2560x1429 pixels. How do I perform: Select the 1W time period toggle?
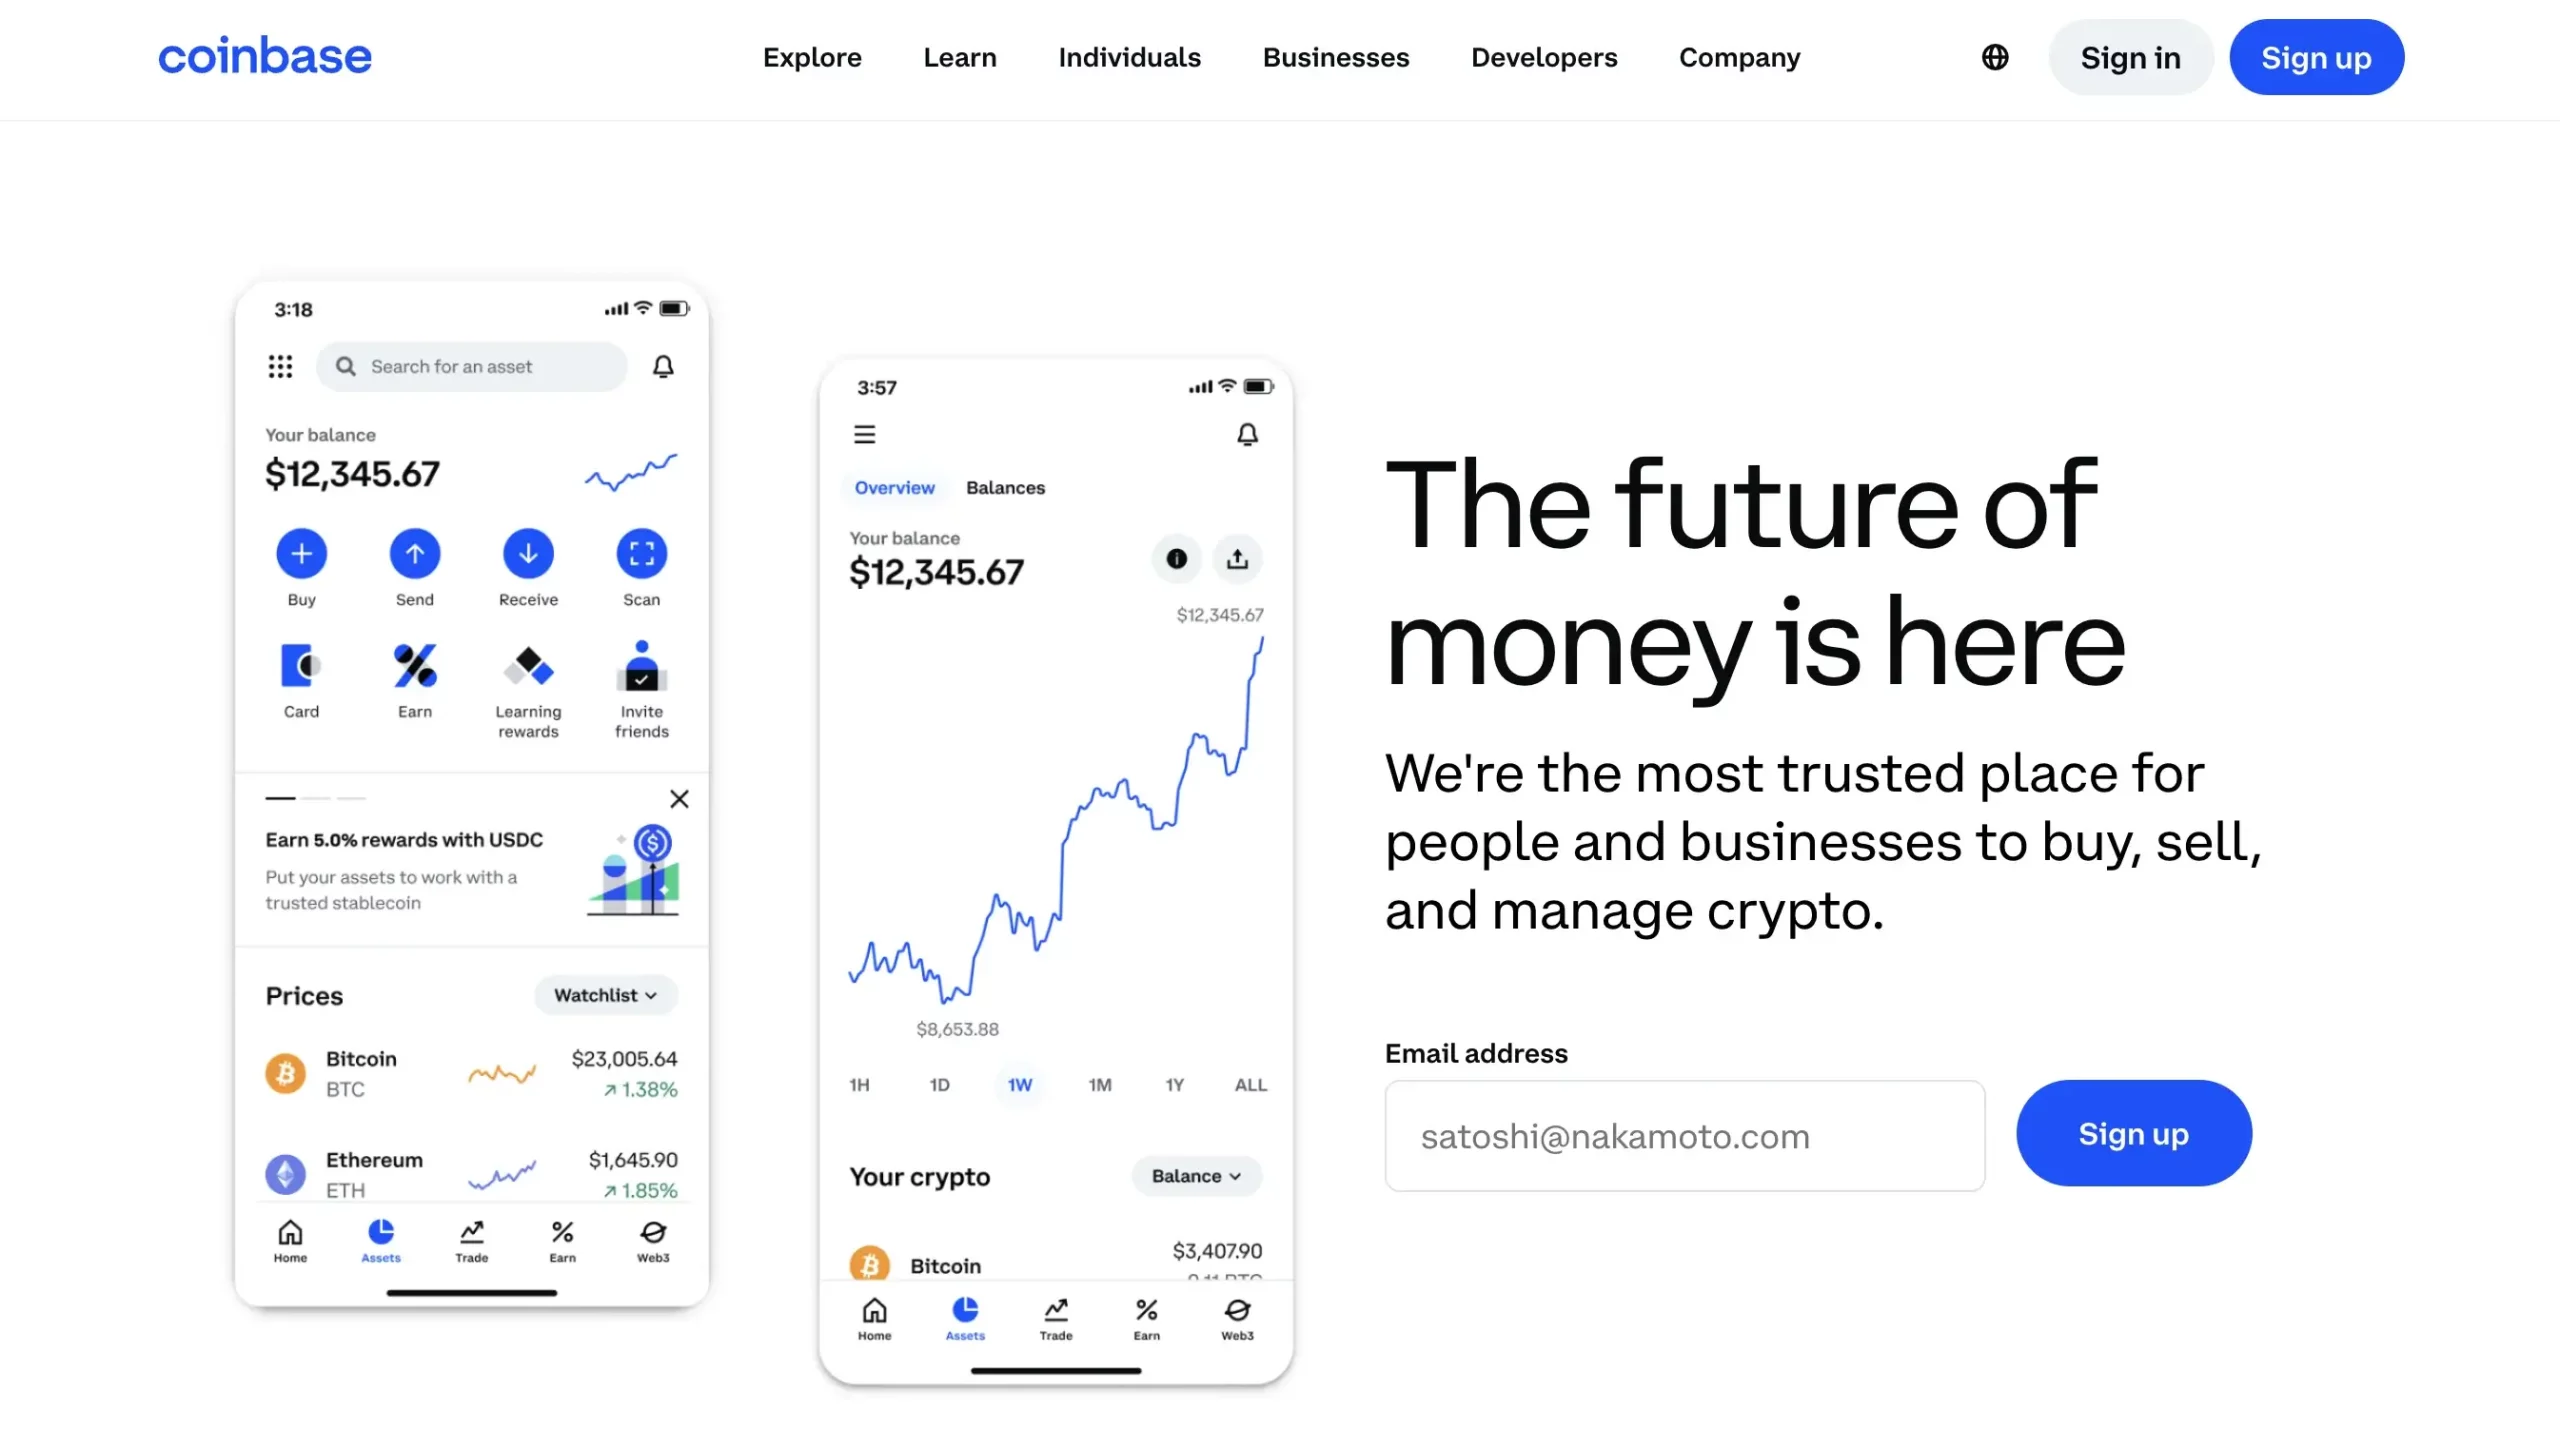tap(1018, 1084)
